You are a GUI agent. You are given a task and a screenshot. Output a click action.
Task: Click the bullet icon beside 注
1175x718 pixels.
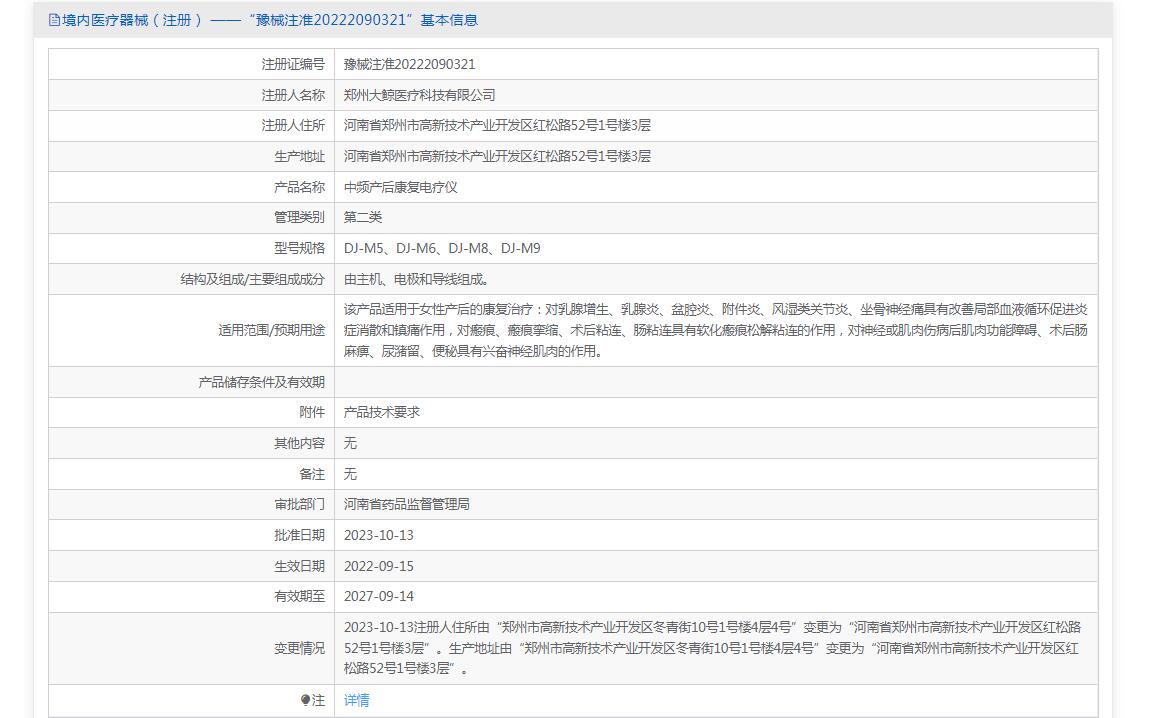point(305,701)
